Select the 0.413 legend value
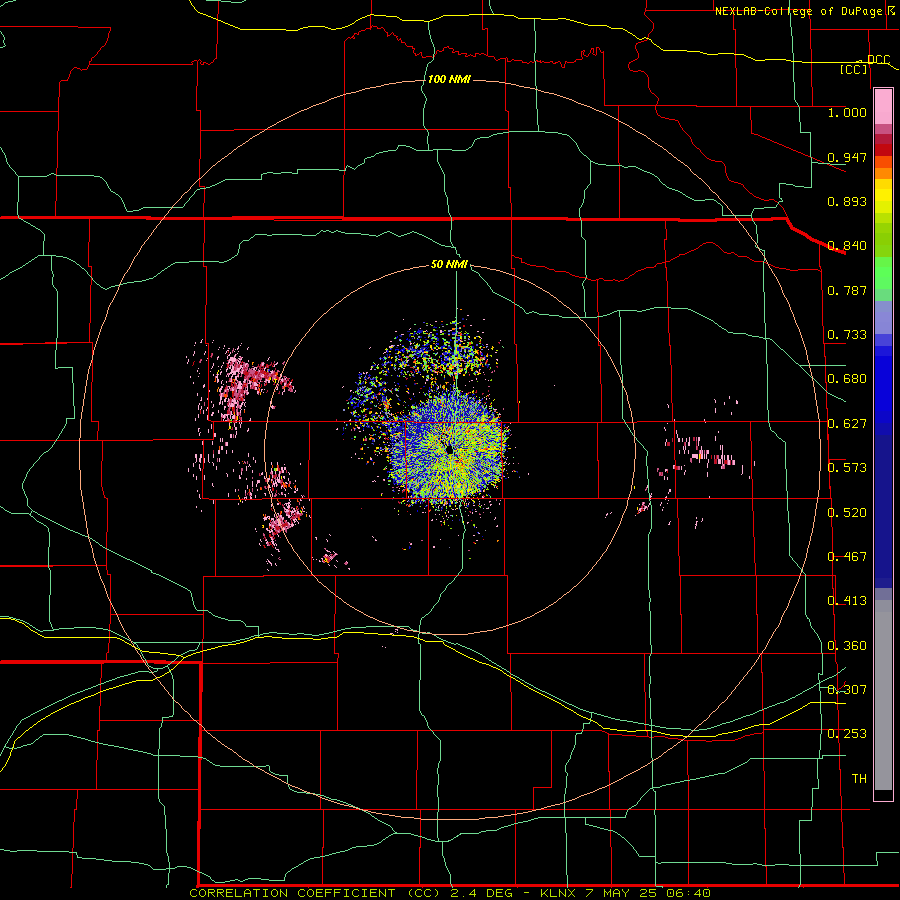The width and height of the screenshot is (900, 900). [x=847, y=601]
